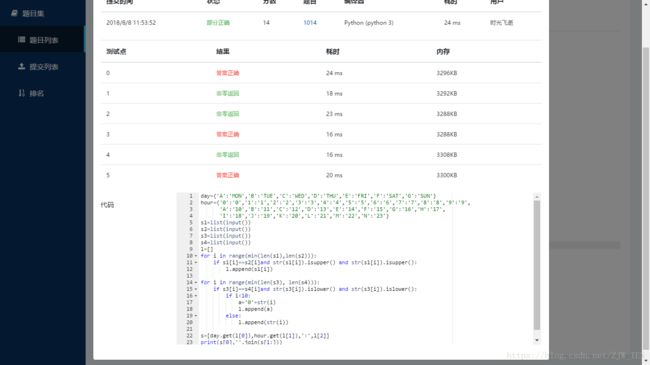Click the result column header
The height and width of the screenshot is (365, 650).
[223, 51]
